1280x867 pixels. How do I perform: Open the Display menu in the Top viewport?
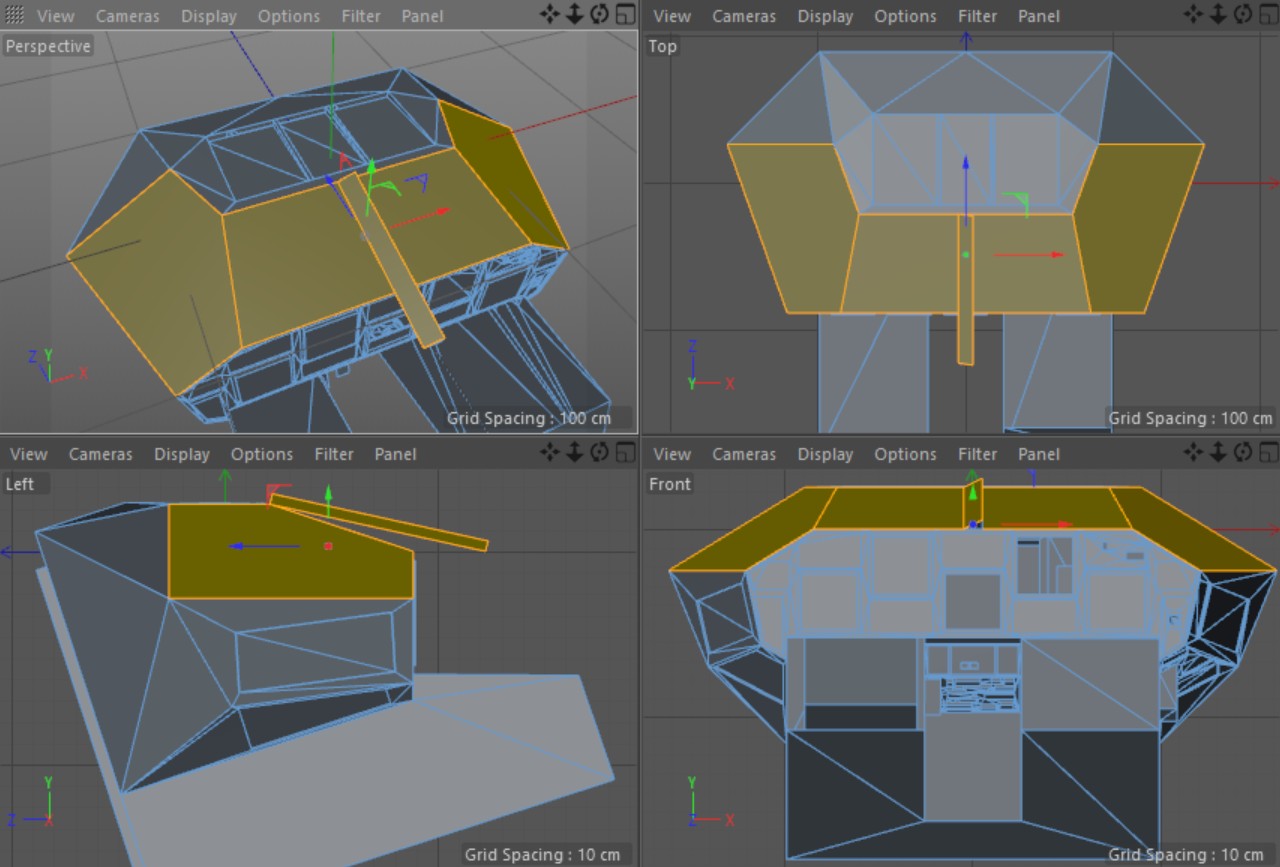click(x=825, y=16)
